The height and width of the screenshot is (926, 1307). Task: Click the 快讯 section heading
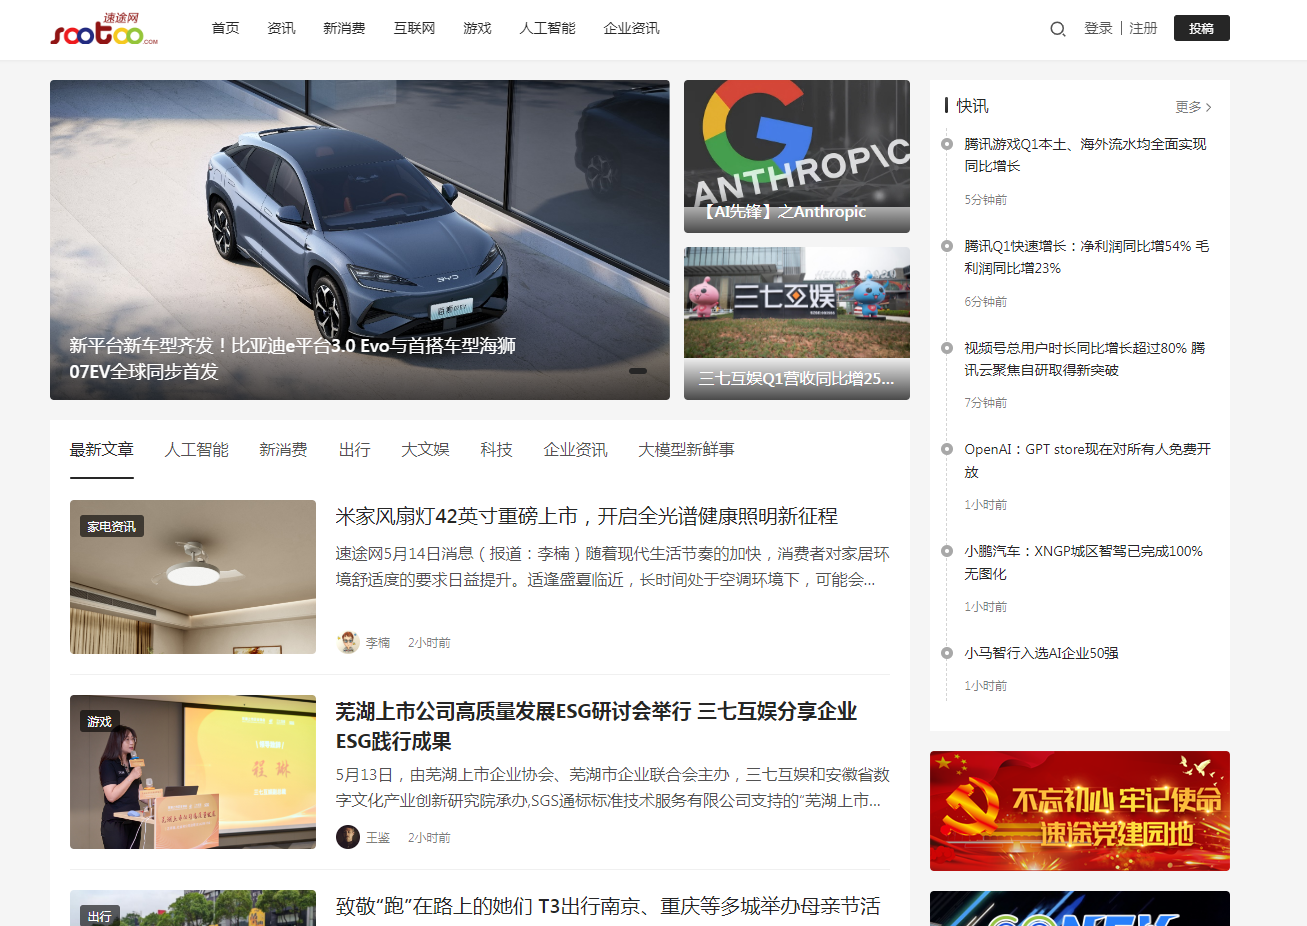click(972, 106)
